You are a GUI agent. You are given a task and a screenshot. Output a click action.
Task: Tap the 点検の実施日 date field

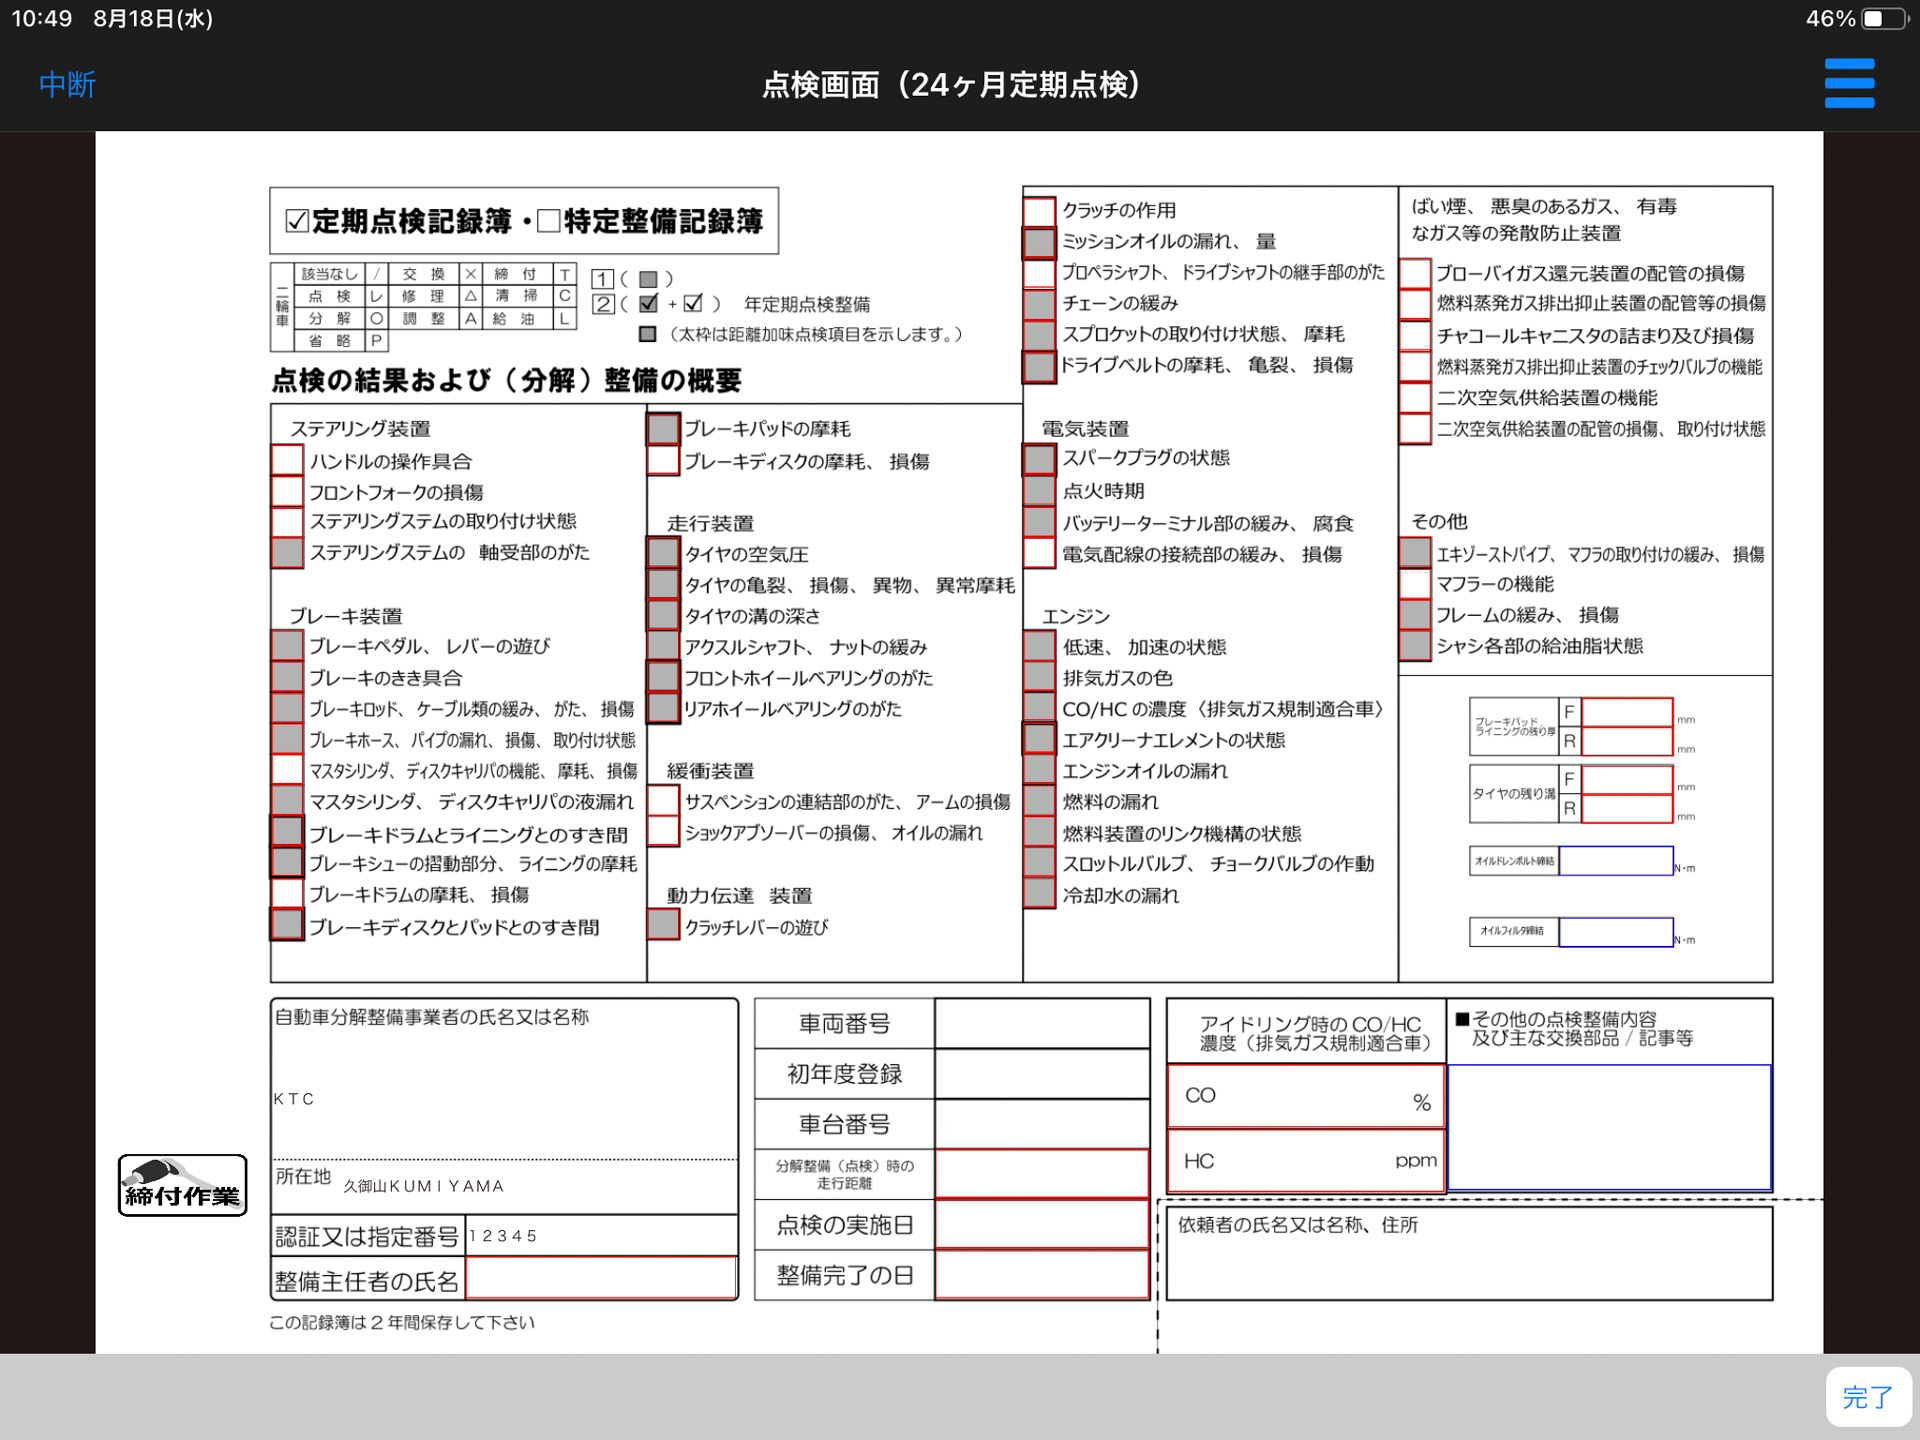coord(1042,1225)
